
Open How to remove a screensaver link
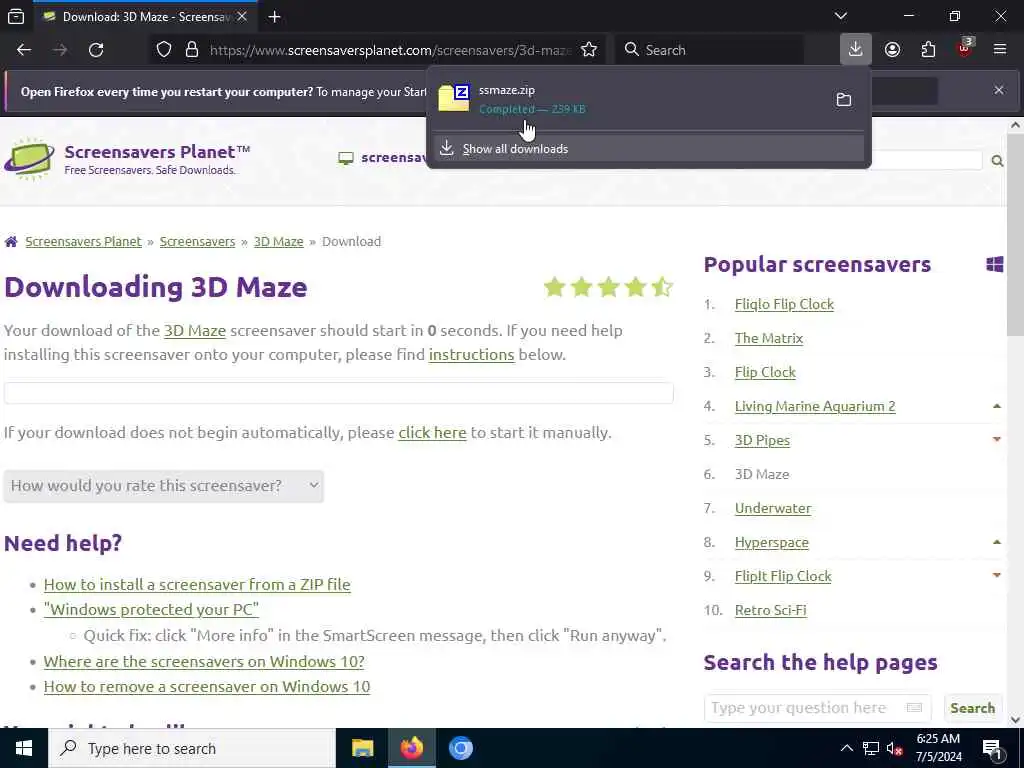tap(206, 687)
